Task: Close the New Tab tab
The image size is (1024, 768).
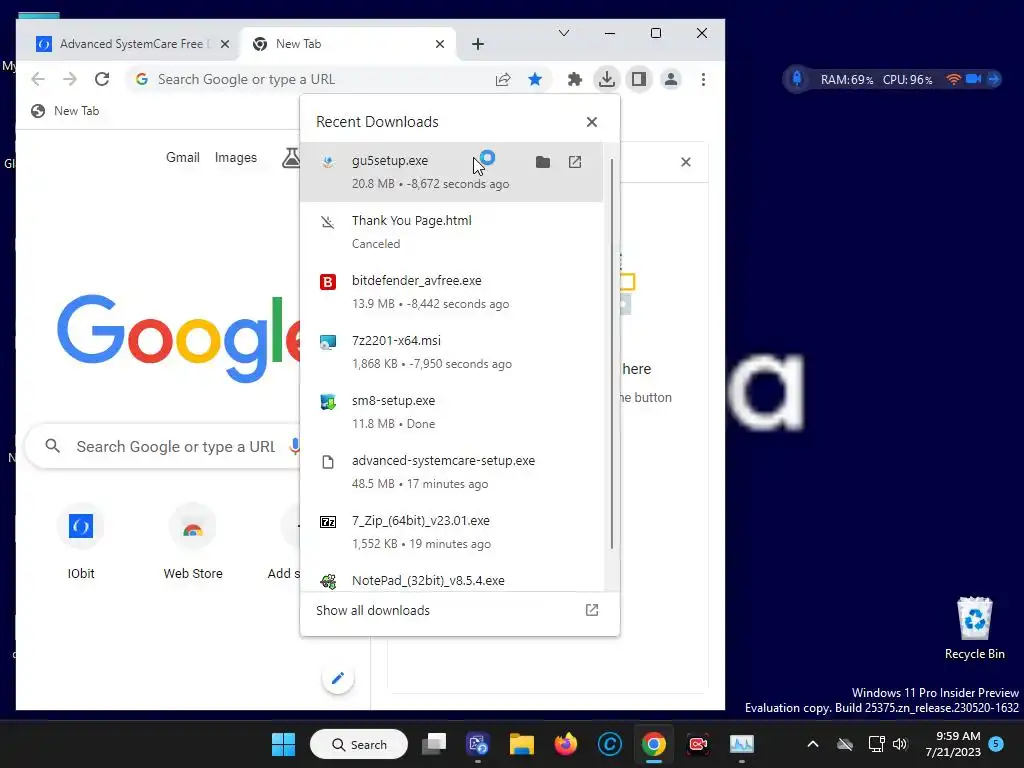Action: tap(440, 44)
